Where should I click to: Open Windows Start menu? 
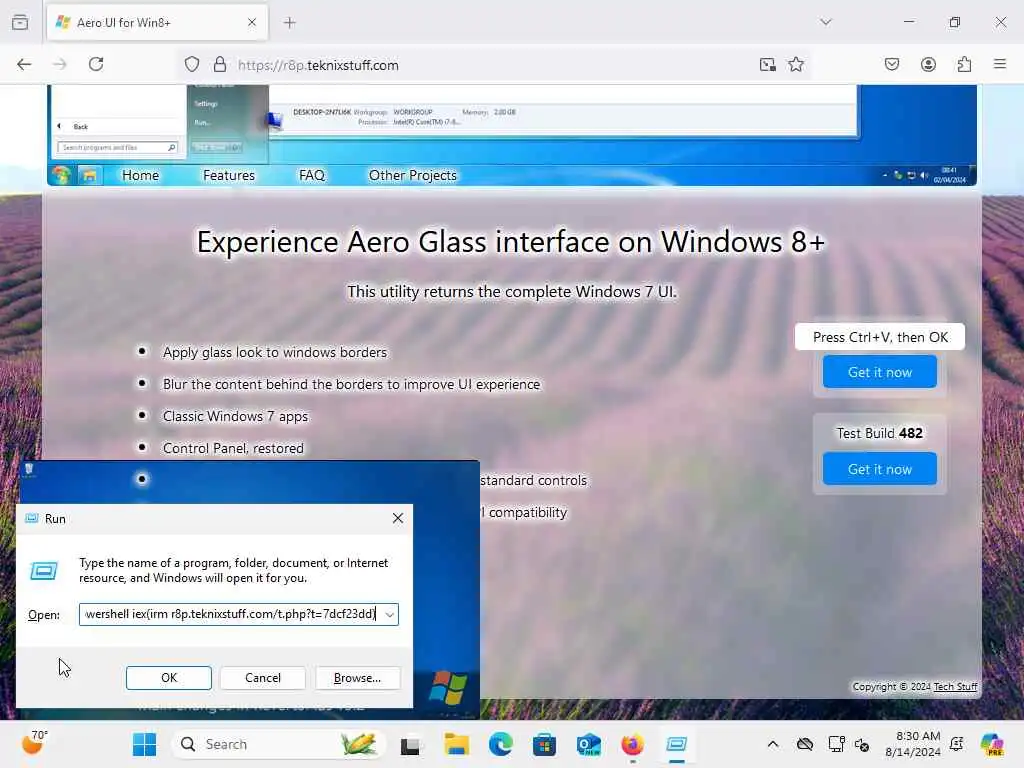pyautogui.click(x=144, y=744)
